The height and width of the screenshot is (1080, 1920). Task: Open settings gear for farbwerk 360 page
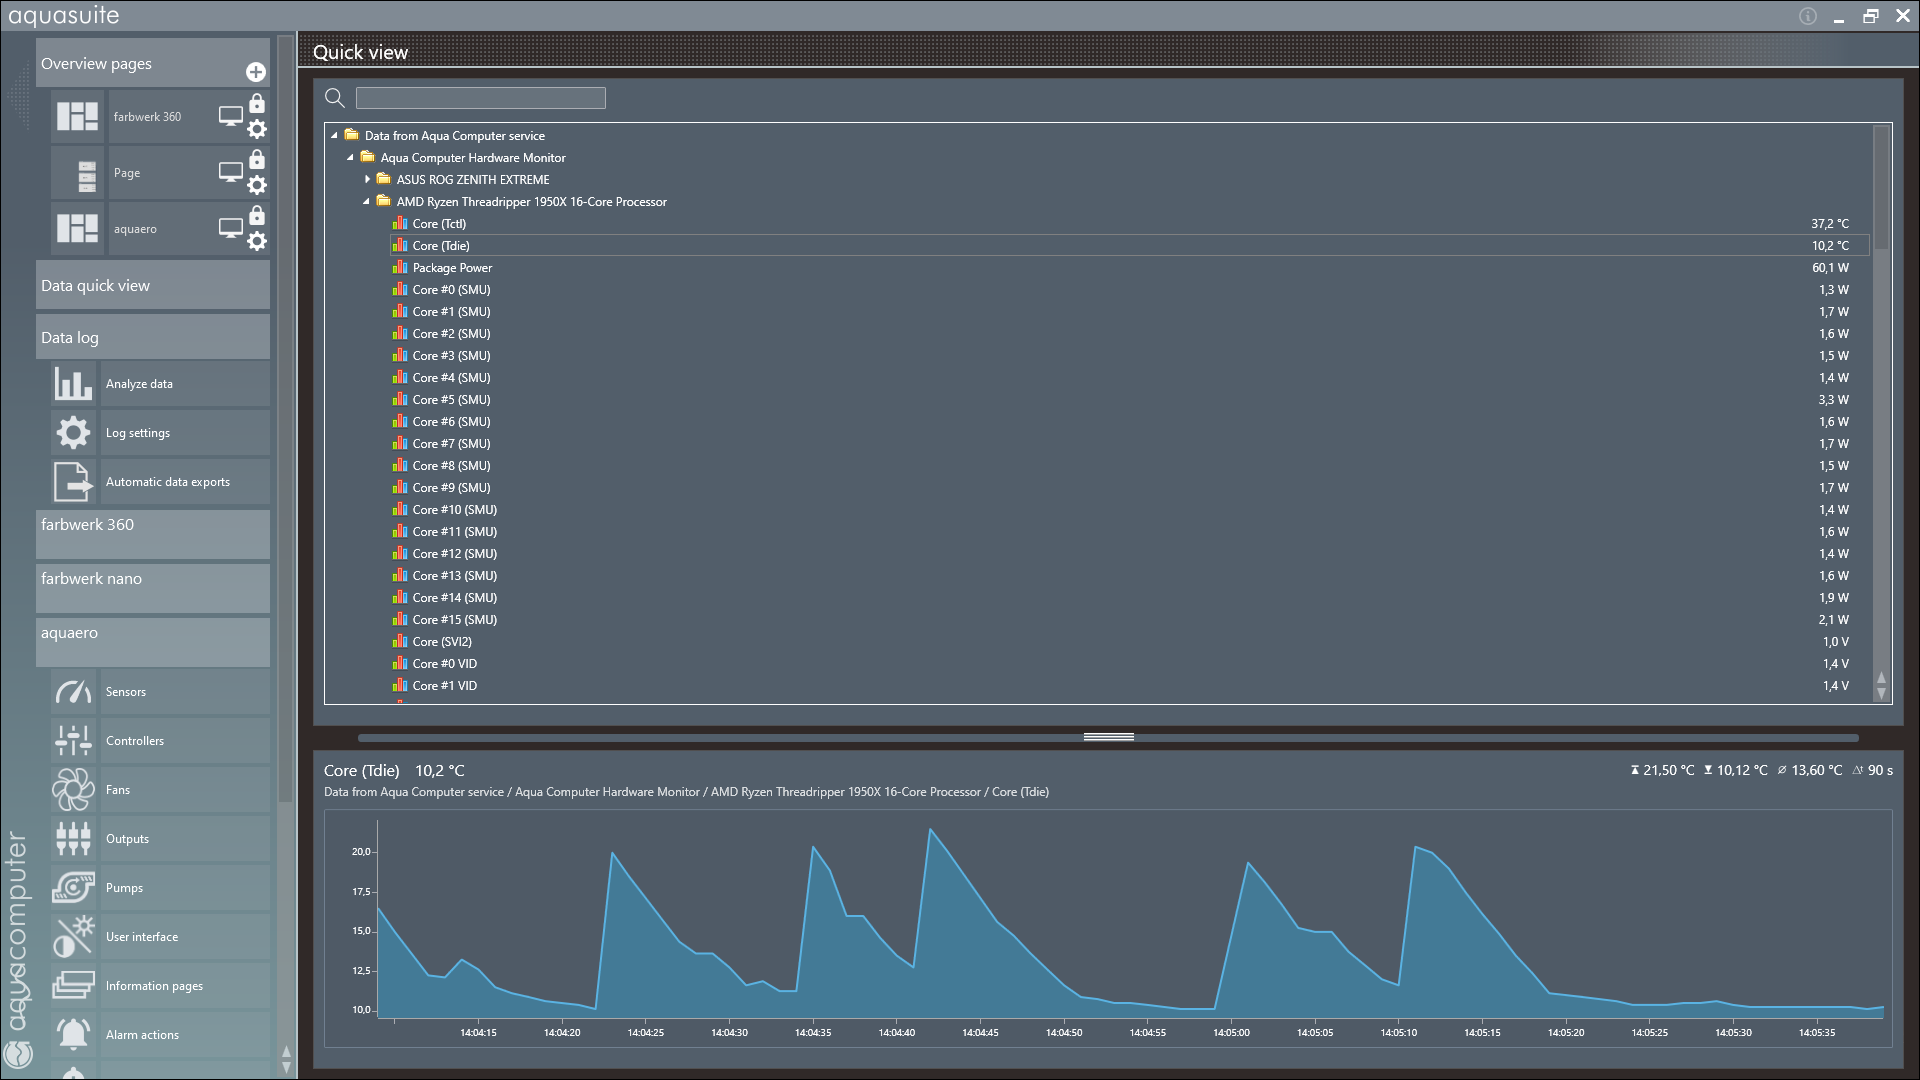click(257, 129)
